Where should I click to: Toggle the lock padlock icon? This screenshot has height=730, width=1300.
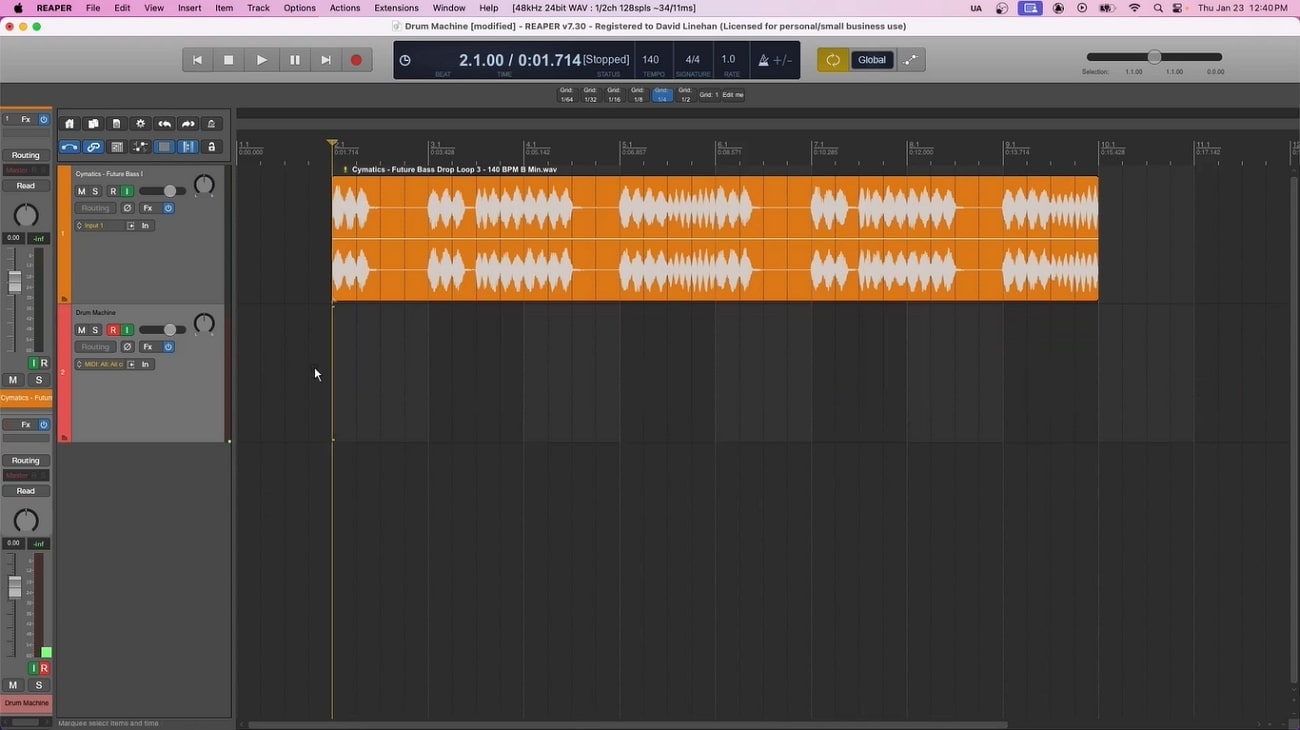point(211,147)
